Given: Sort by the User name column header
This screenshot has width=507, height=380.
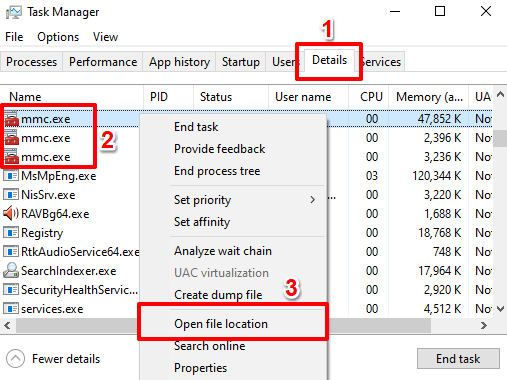Looking at the screenshot, I should pos(309,97).
